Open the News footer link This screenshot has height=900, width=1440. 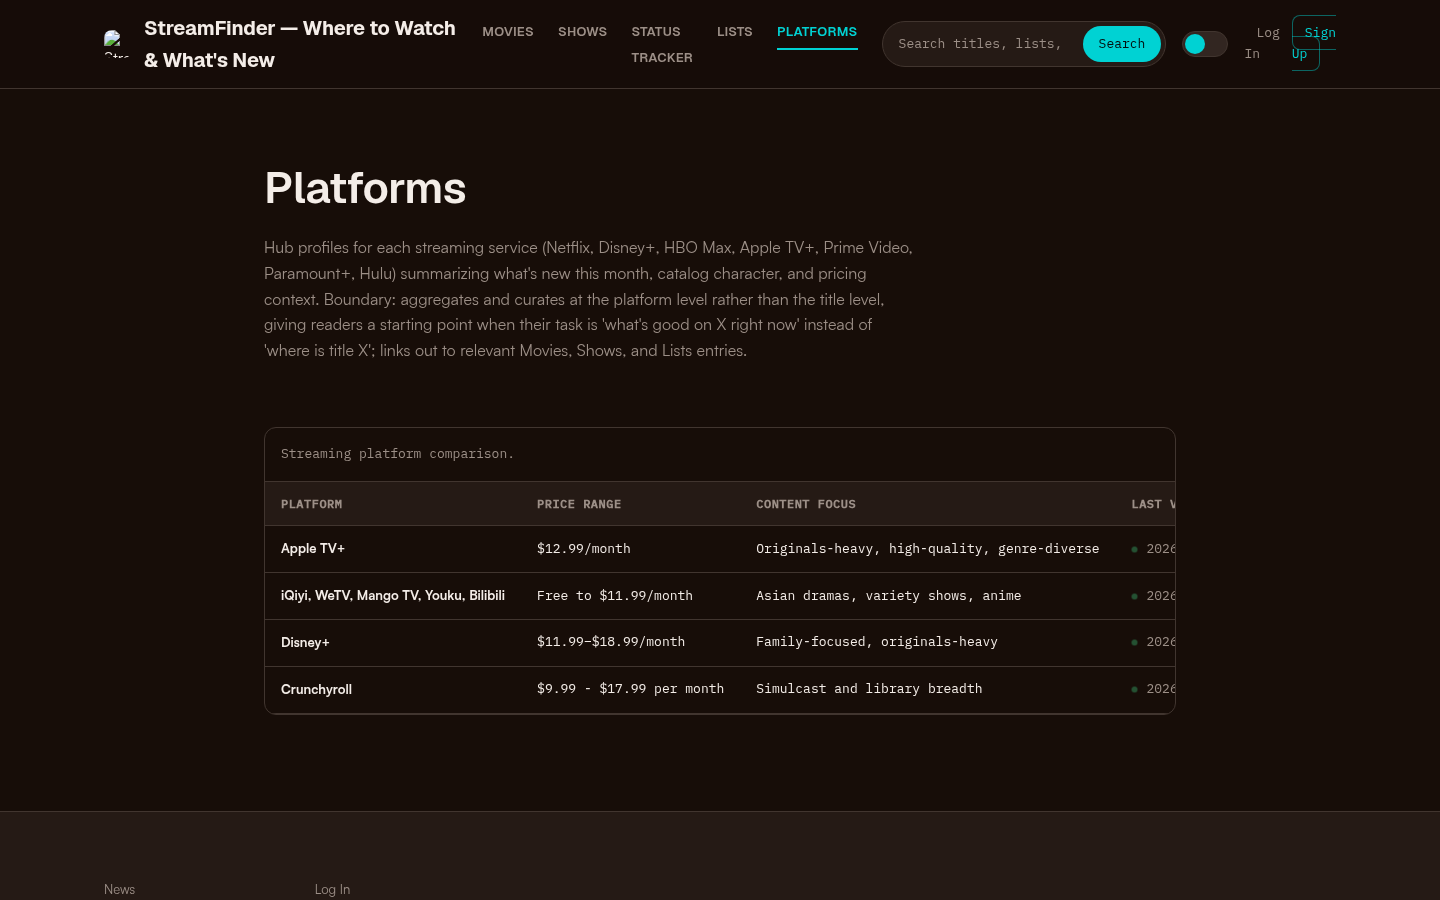pyautogui.click(x=119, y=889)
